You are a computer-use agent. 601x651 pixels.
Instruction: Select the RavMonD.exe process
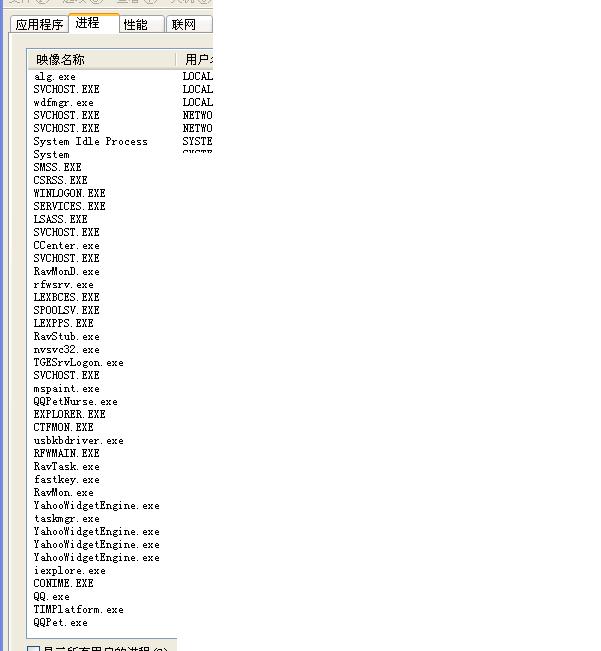tap(66, 272)
